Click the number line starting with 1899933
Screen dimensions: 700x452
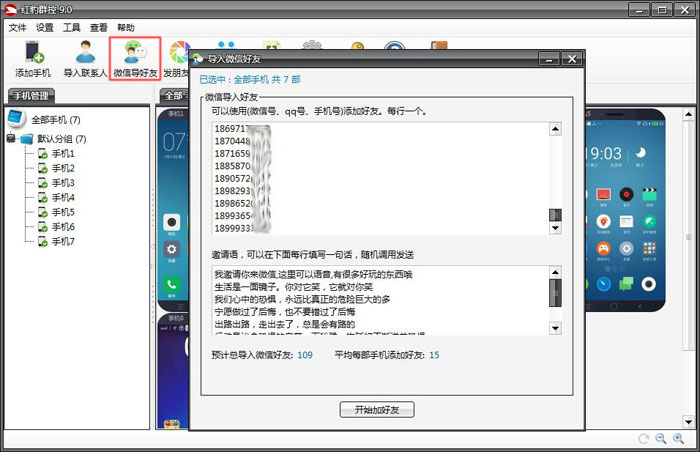[242, 228]
